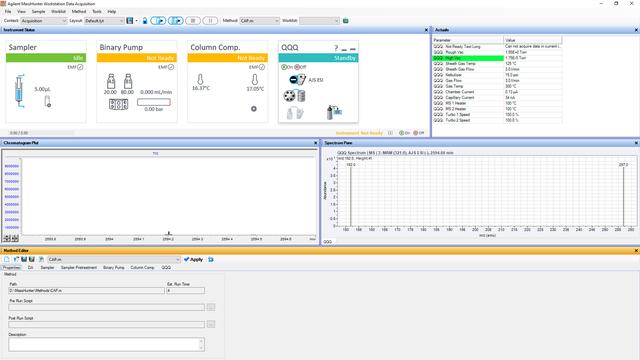Click the QQQ gas cylinder icon

(x=334, y=112)
